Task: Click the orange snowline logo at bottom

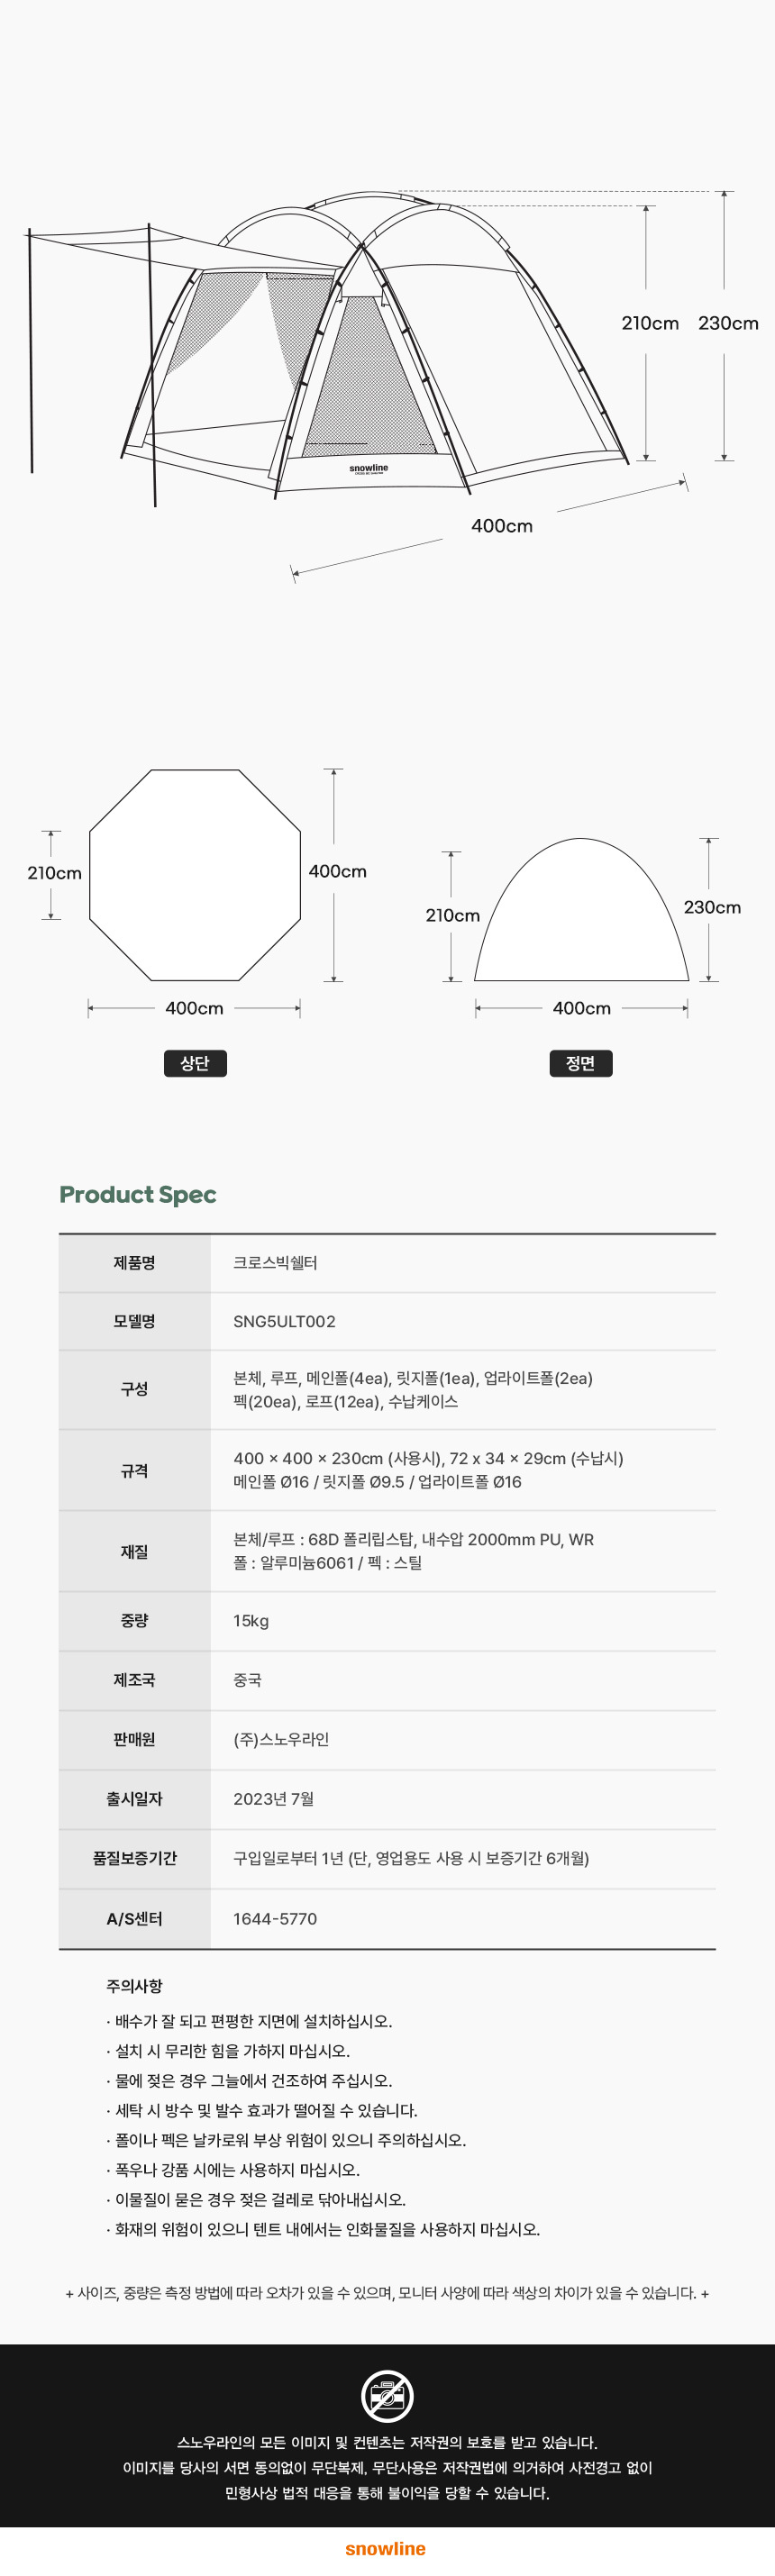Action: [x=386, y=2548]
